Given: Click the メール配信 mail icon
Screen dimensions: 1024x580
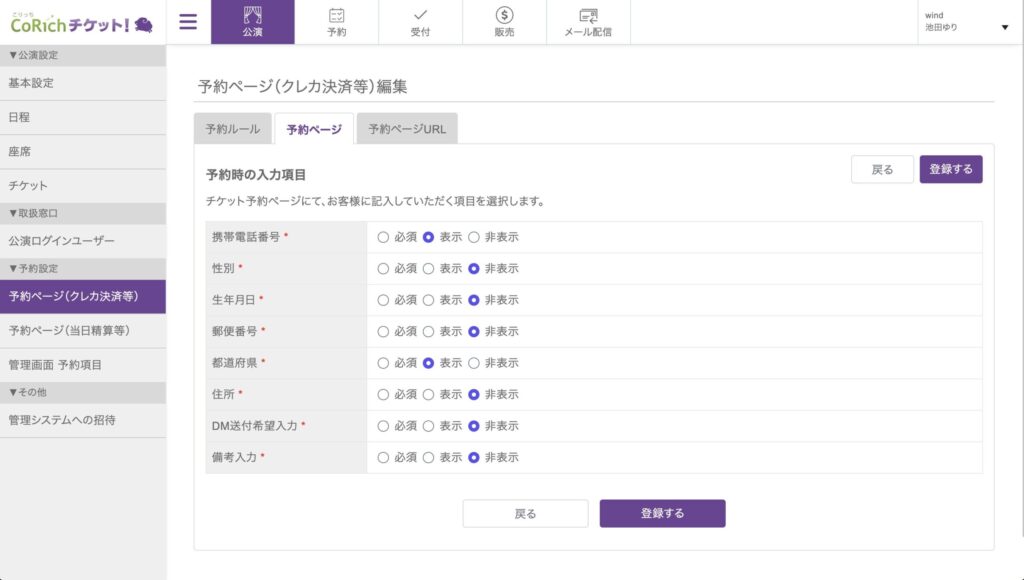Looking at the screenshot, I should (x=588, y=16).
